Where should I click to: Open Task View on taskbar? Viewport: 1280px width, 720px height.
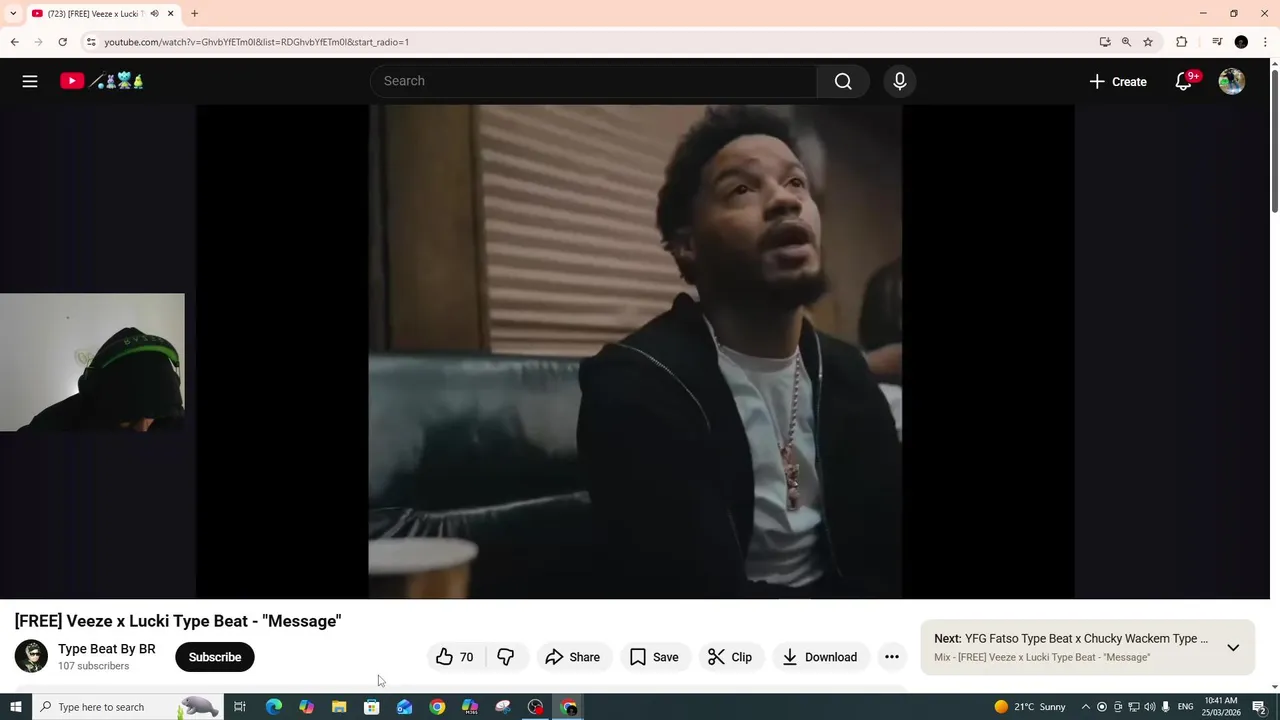pyautogui.click(x=240, y=707)
